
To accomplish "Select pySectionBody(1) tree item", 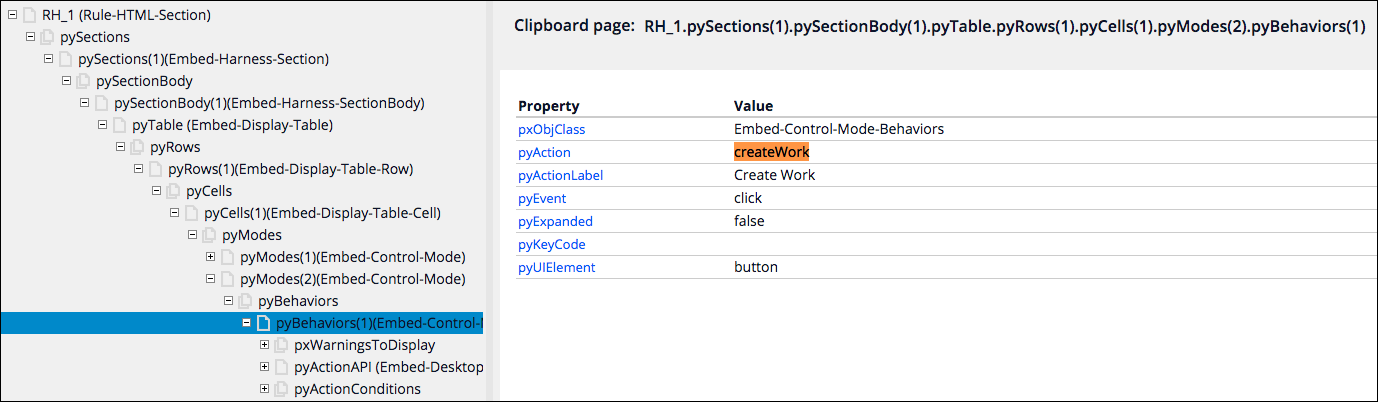I will 269,103.
